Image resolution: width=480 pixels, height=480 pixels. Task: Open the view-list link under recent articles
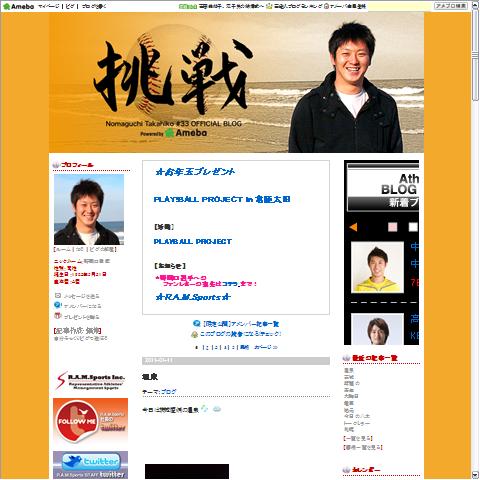point(358,438)
